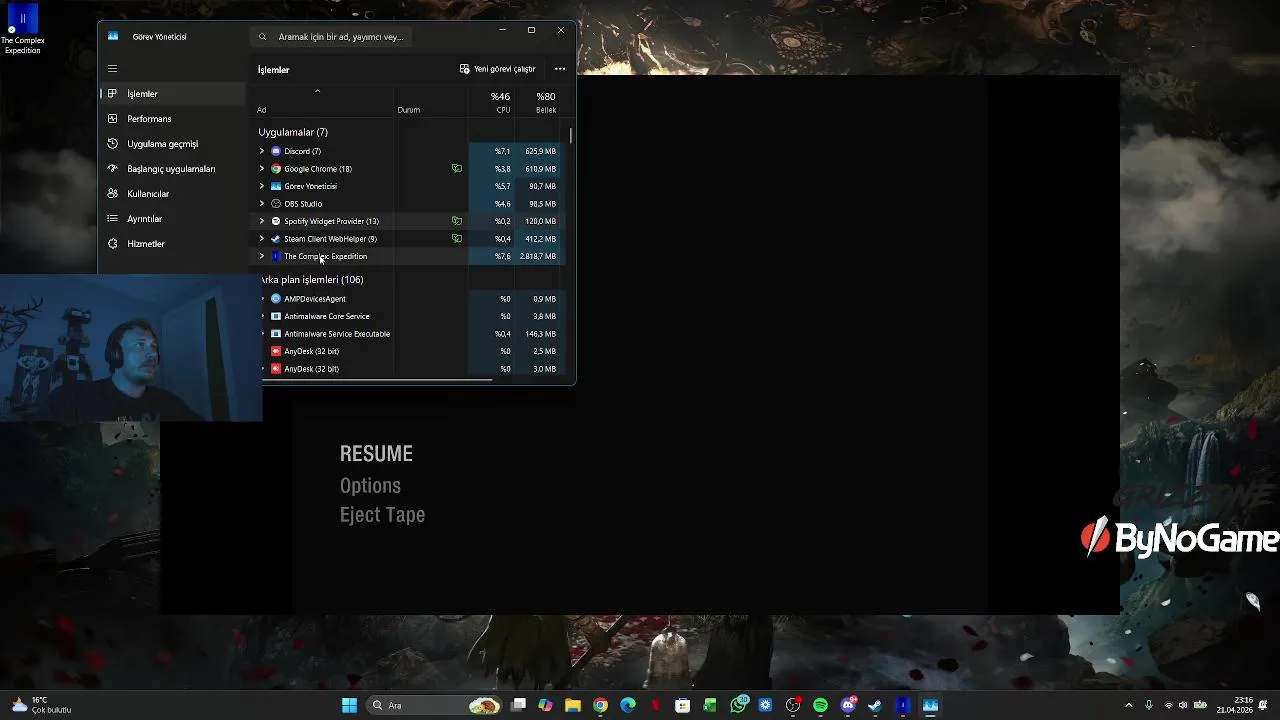Viewport: 1280px width, 720px height.
Task: Click the Uygulamalar (7) group heading
Action: tap(293, 132)
